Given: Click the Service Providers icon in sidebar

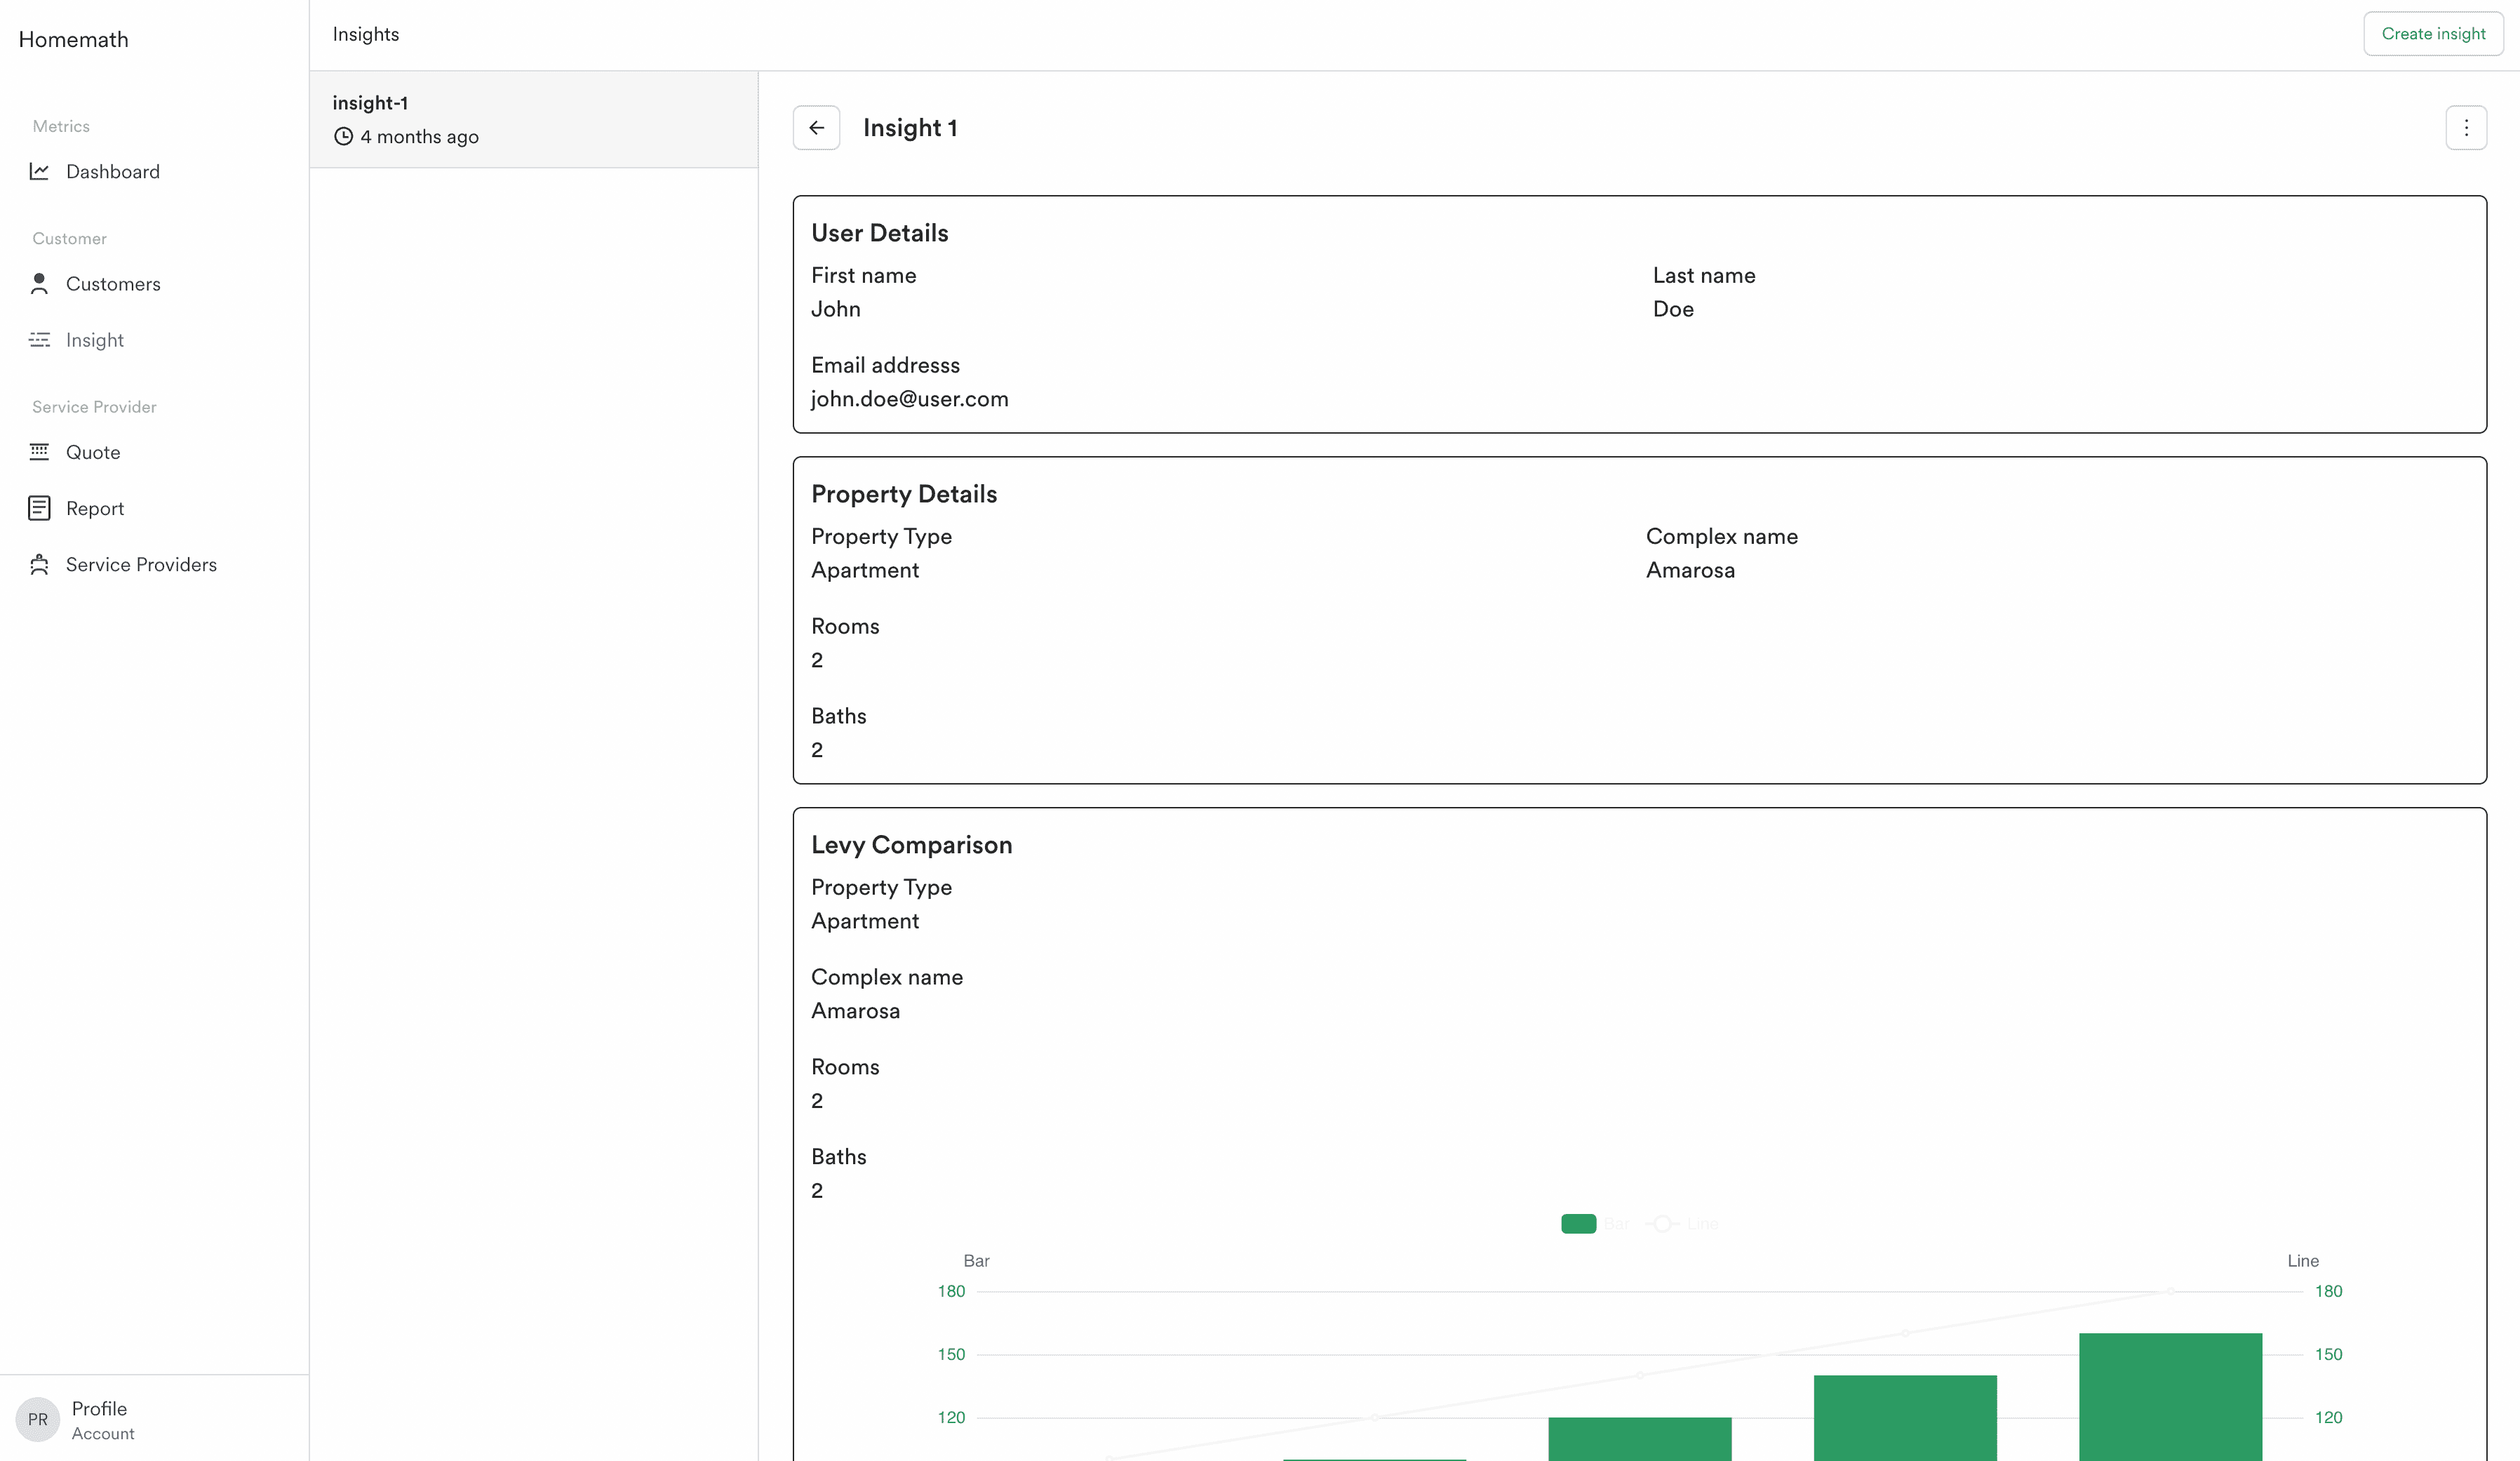Looking at the screenshot, I should (40, 564).
